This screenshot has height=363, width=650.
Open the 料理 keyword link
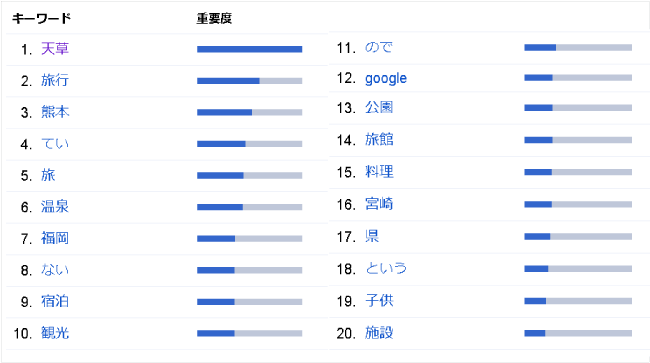click(x=379, y=172)
